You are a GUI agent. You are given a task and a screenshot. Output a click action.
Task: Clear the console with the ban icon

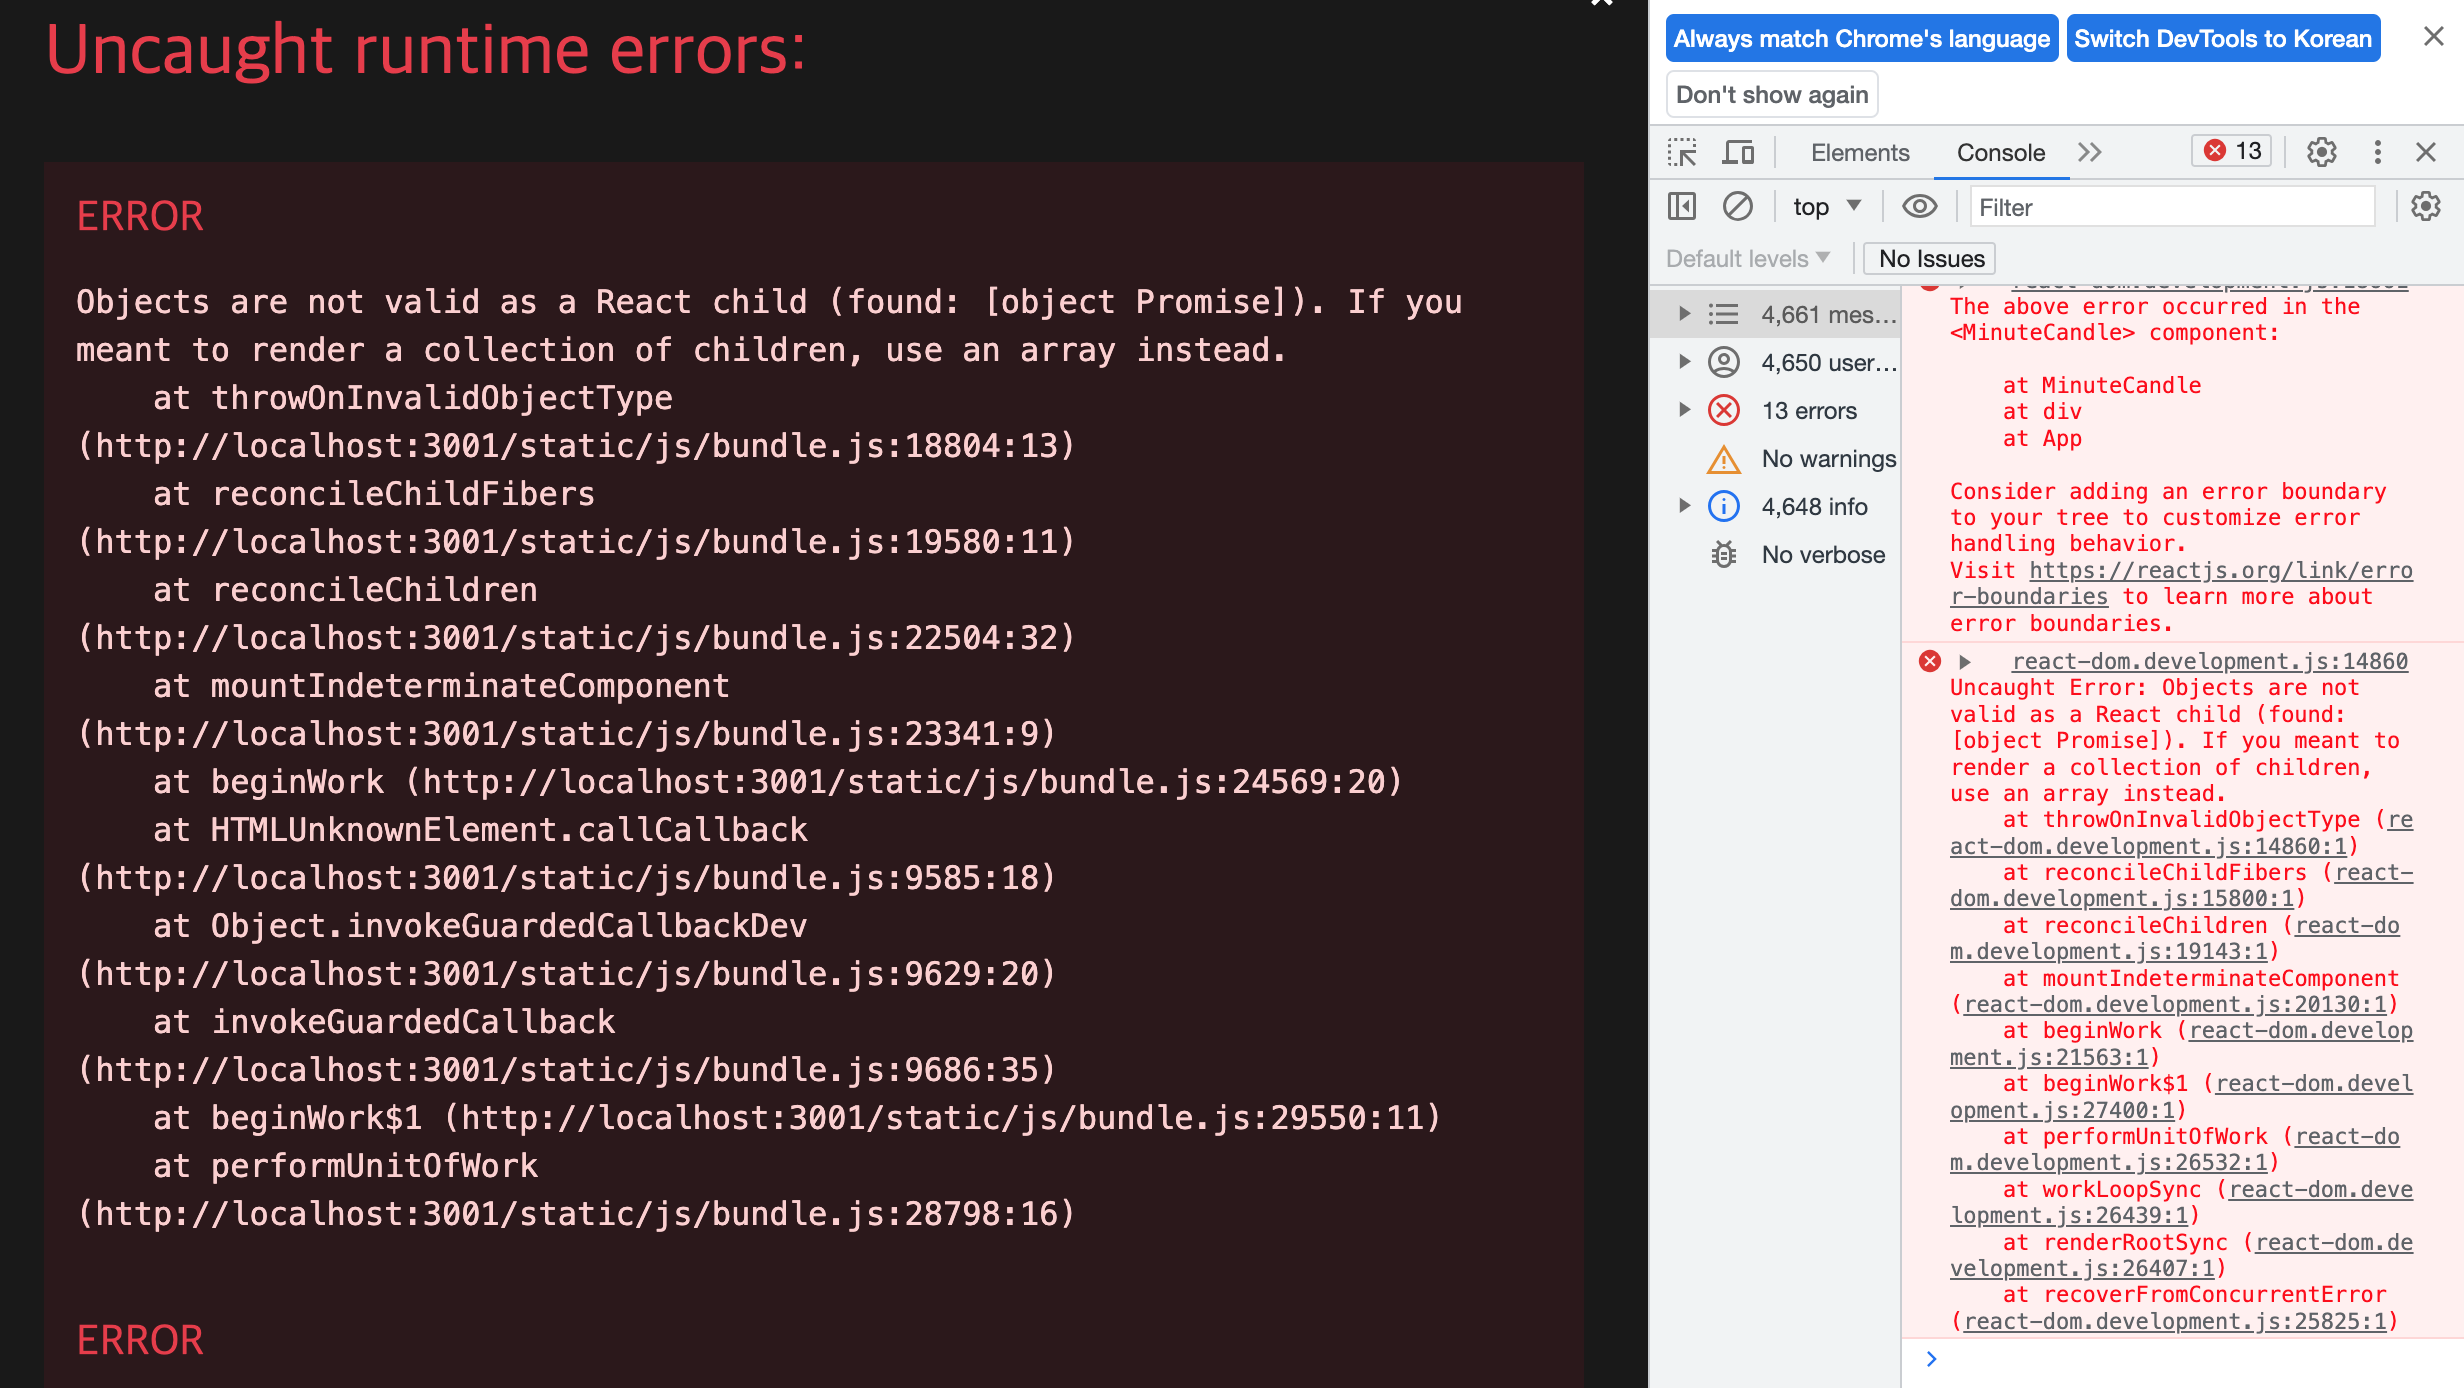pos(1737,207)
